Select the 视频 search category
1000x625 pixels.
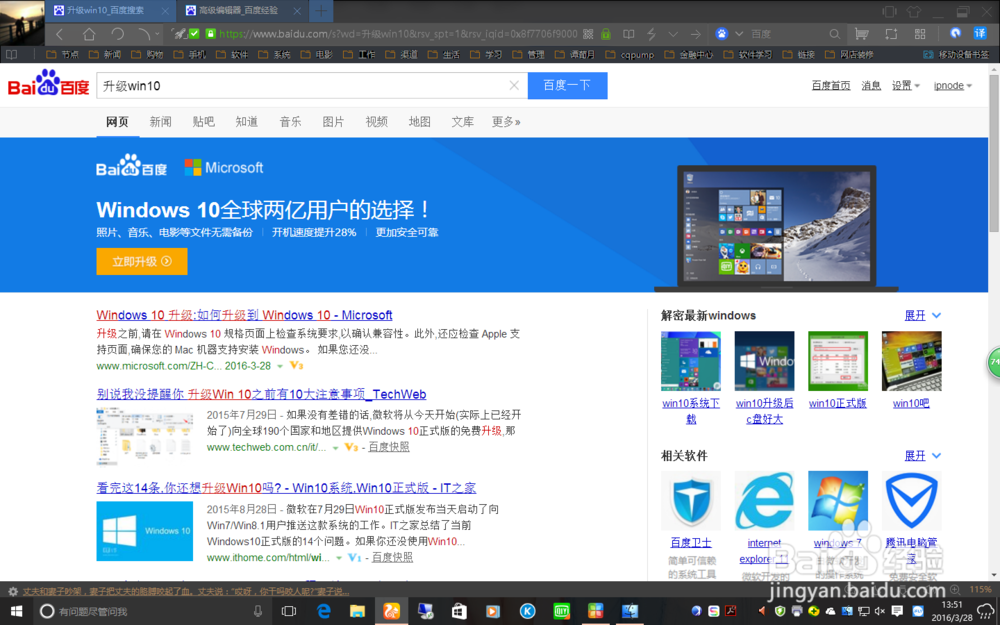pos(376,121)
